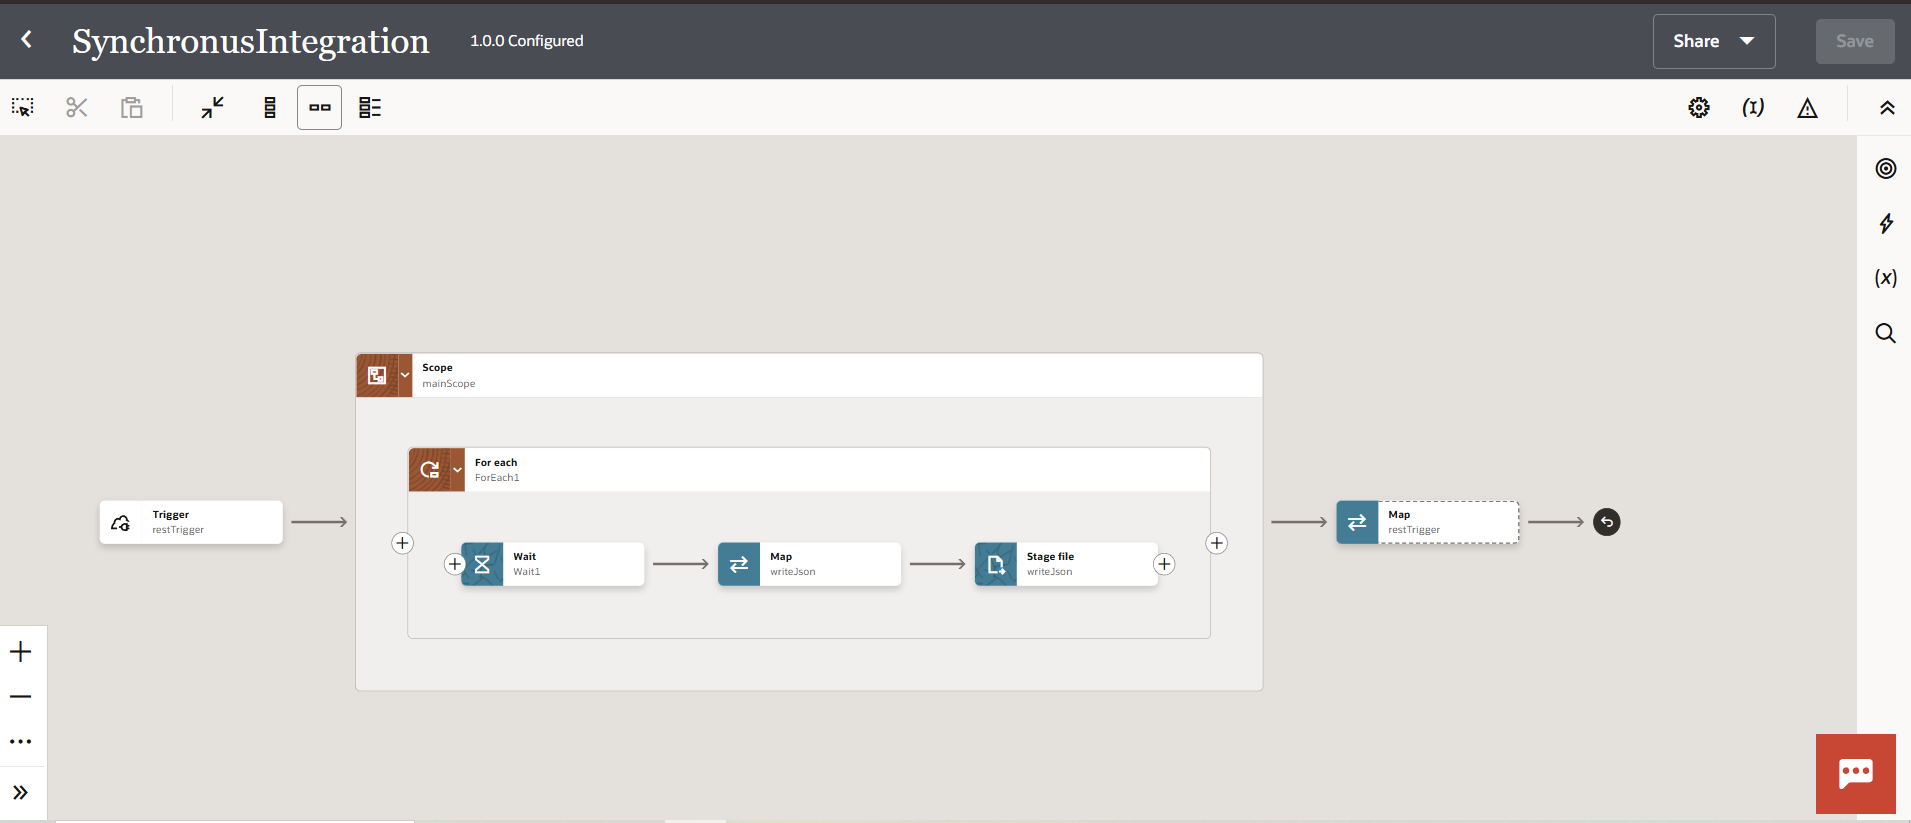Open the Actions lightning bolt panel
1911x823 pixels.
click(x=1885, y=223)
